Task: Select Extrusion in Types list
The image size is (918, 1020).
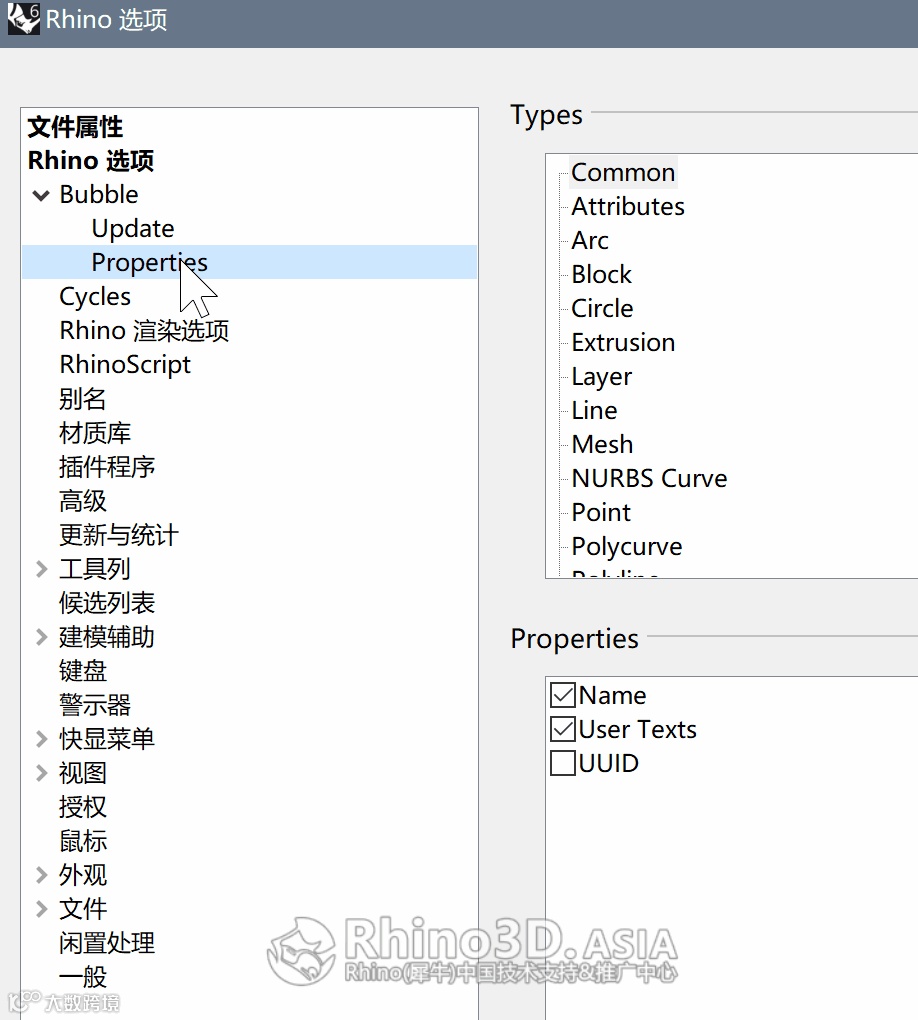Action: click(x=623, y=342)
